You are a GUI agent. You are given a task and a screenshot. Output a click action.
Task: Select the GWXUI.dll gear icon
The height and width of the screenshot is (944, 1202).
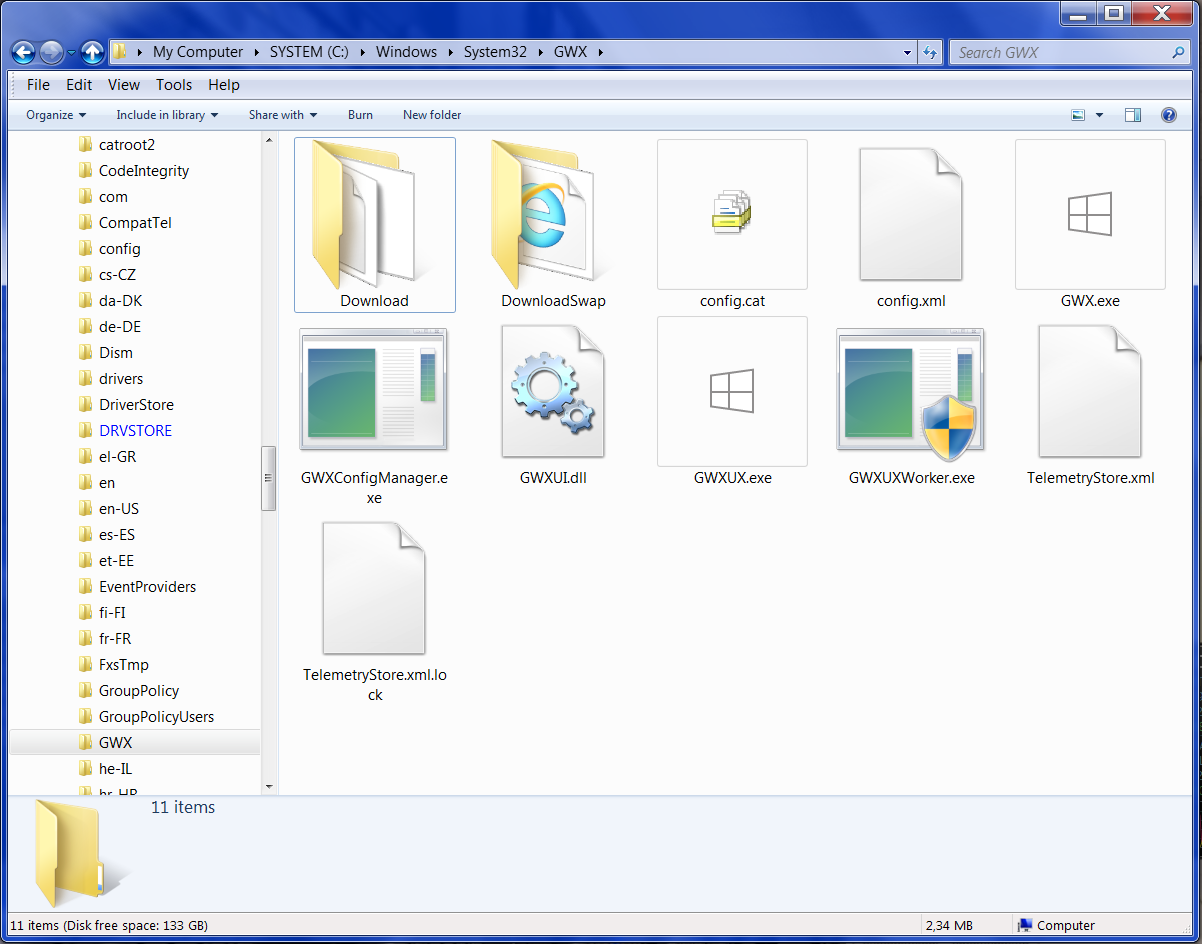tap(553, 392)
